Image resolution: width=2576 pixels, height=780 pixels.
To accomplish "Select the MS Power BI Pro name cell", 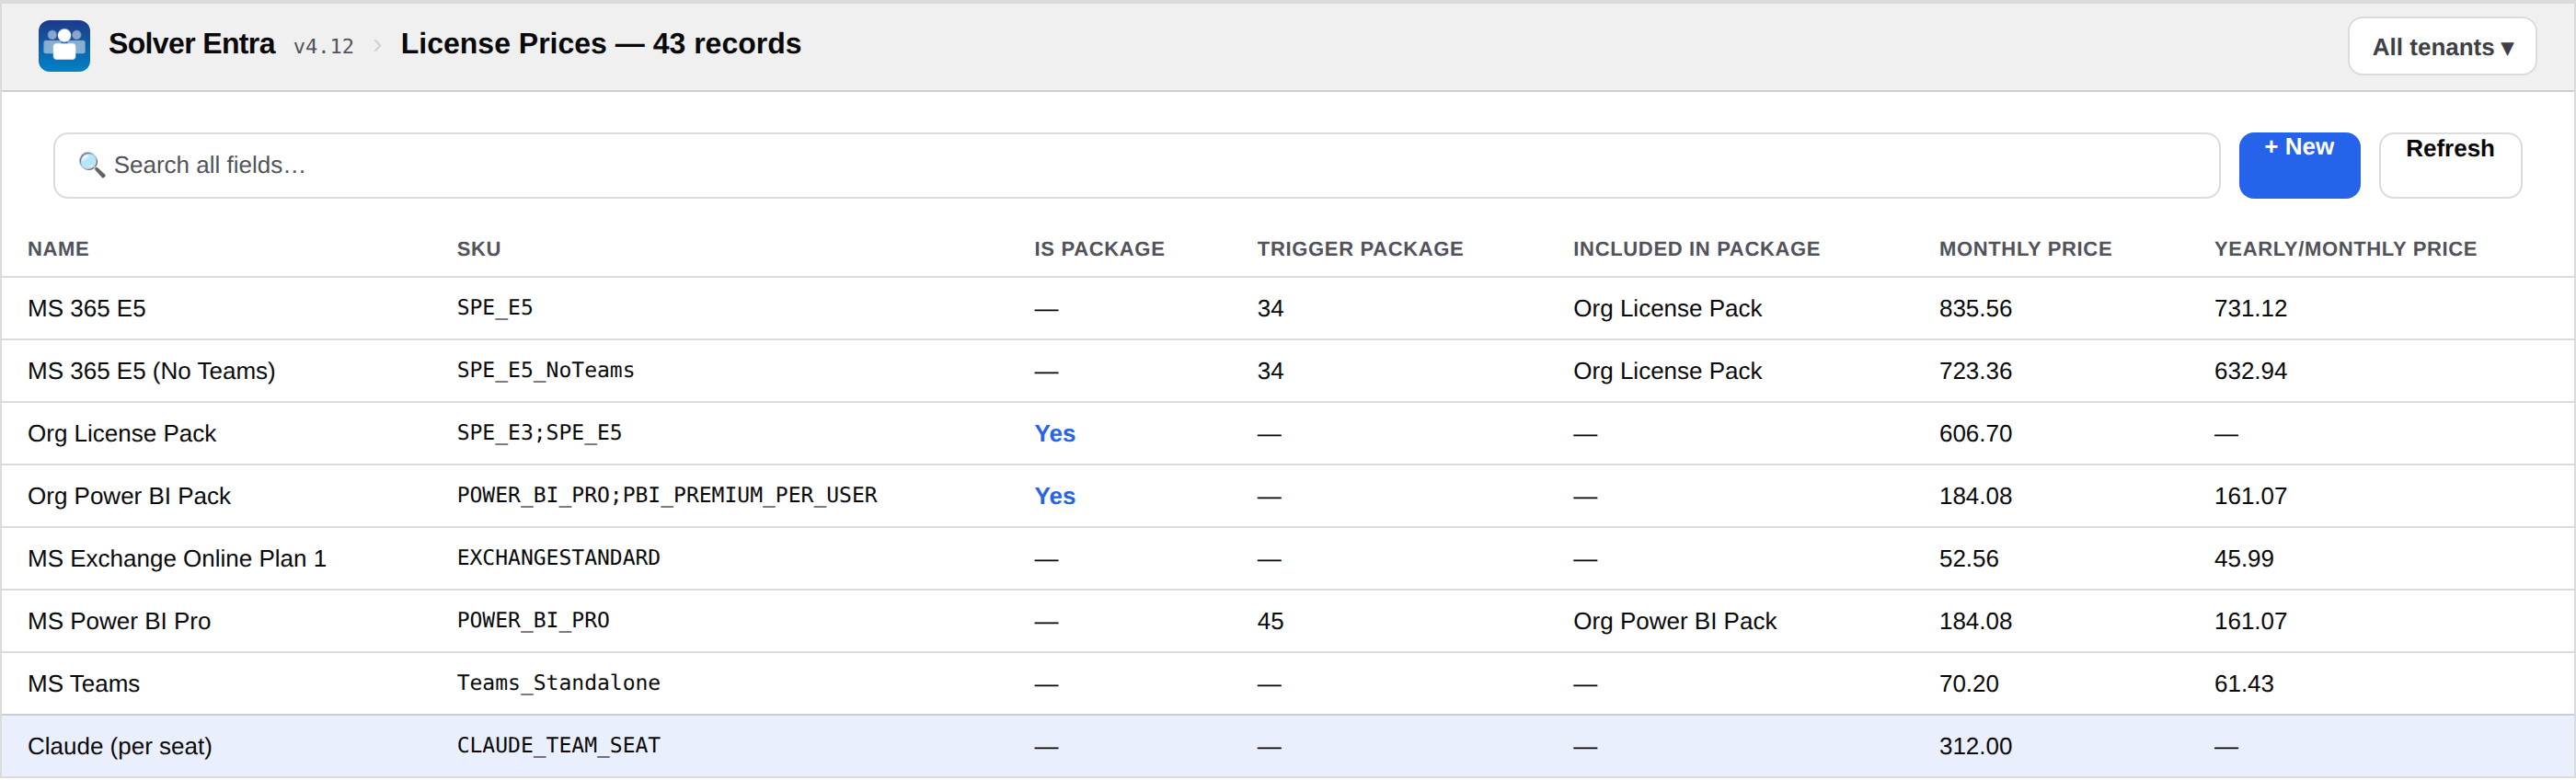I will (119, 622).
